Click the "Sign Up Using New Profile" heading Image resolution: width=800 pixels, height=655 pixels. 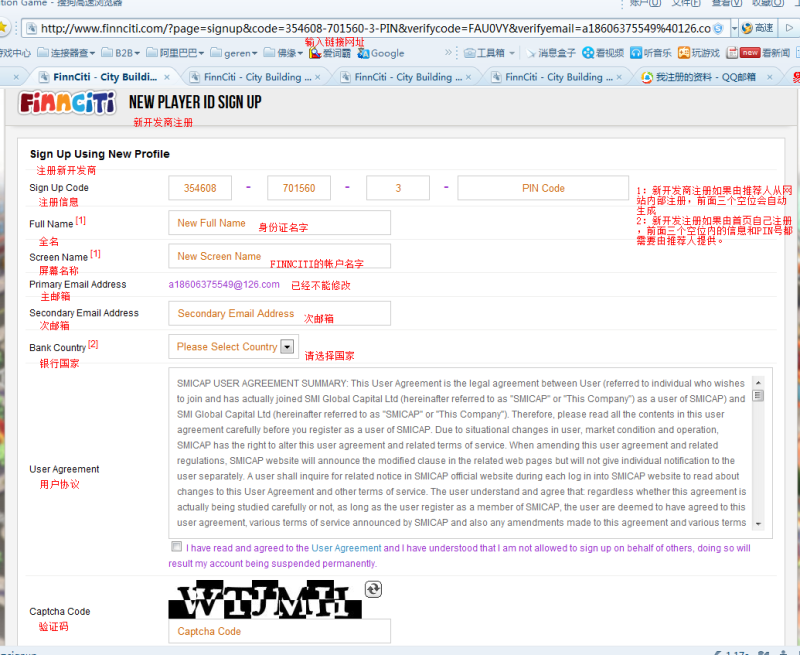tap(100, 154)
